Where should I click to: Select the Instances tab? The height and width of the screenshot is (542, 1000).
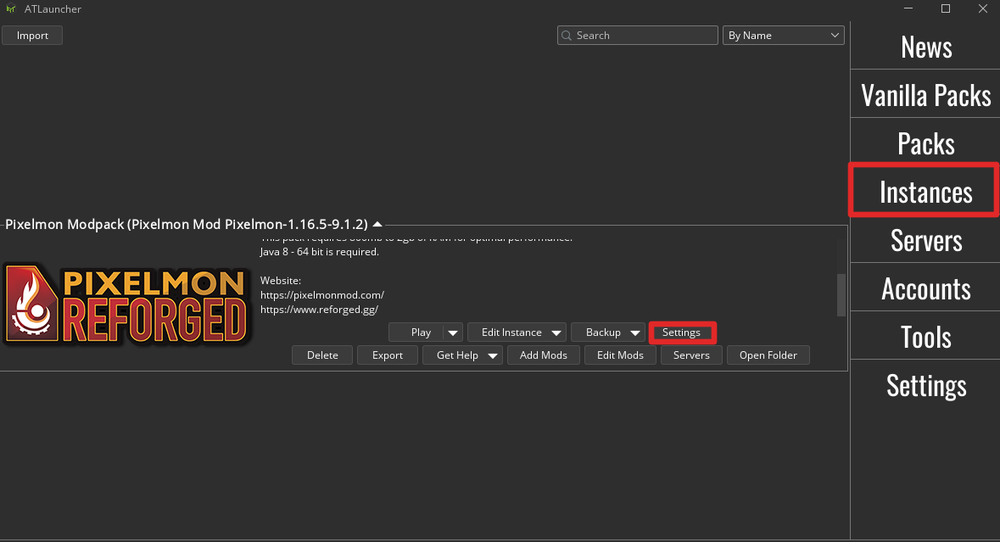[925, 192]
